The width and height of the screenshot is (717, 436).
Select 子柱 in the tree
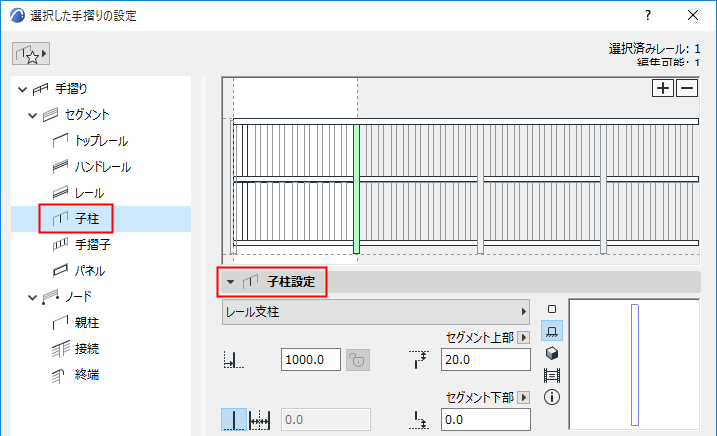[87, 219]
